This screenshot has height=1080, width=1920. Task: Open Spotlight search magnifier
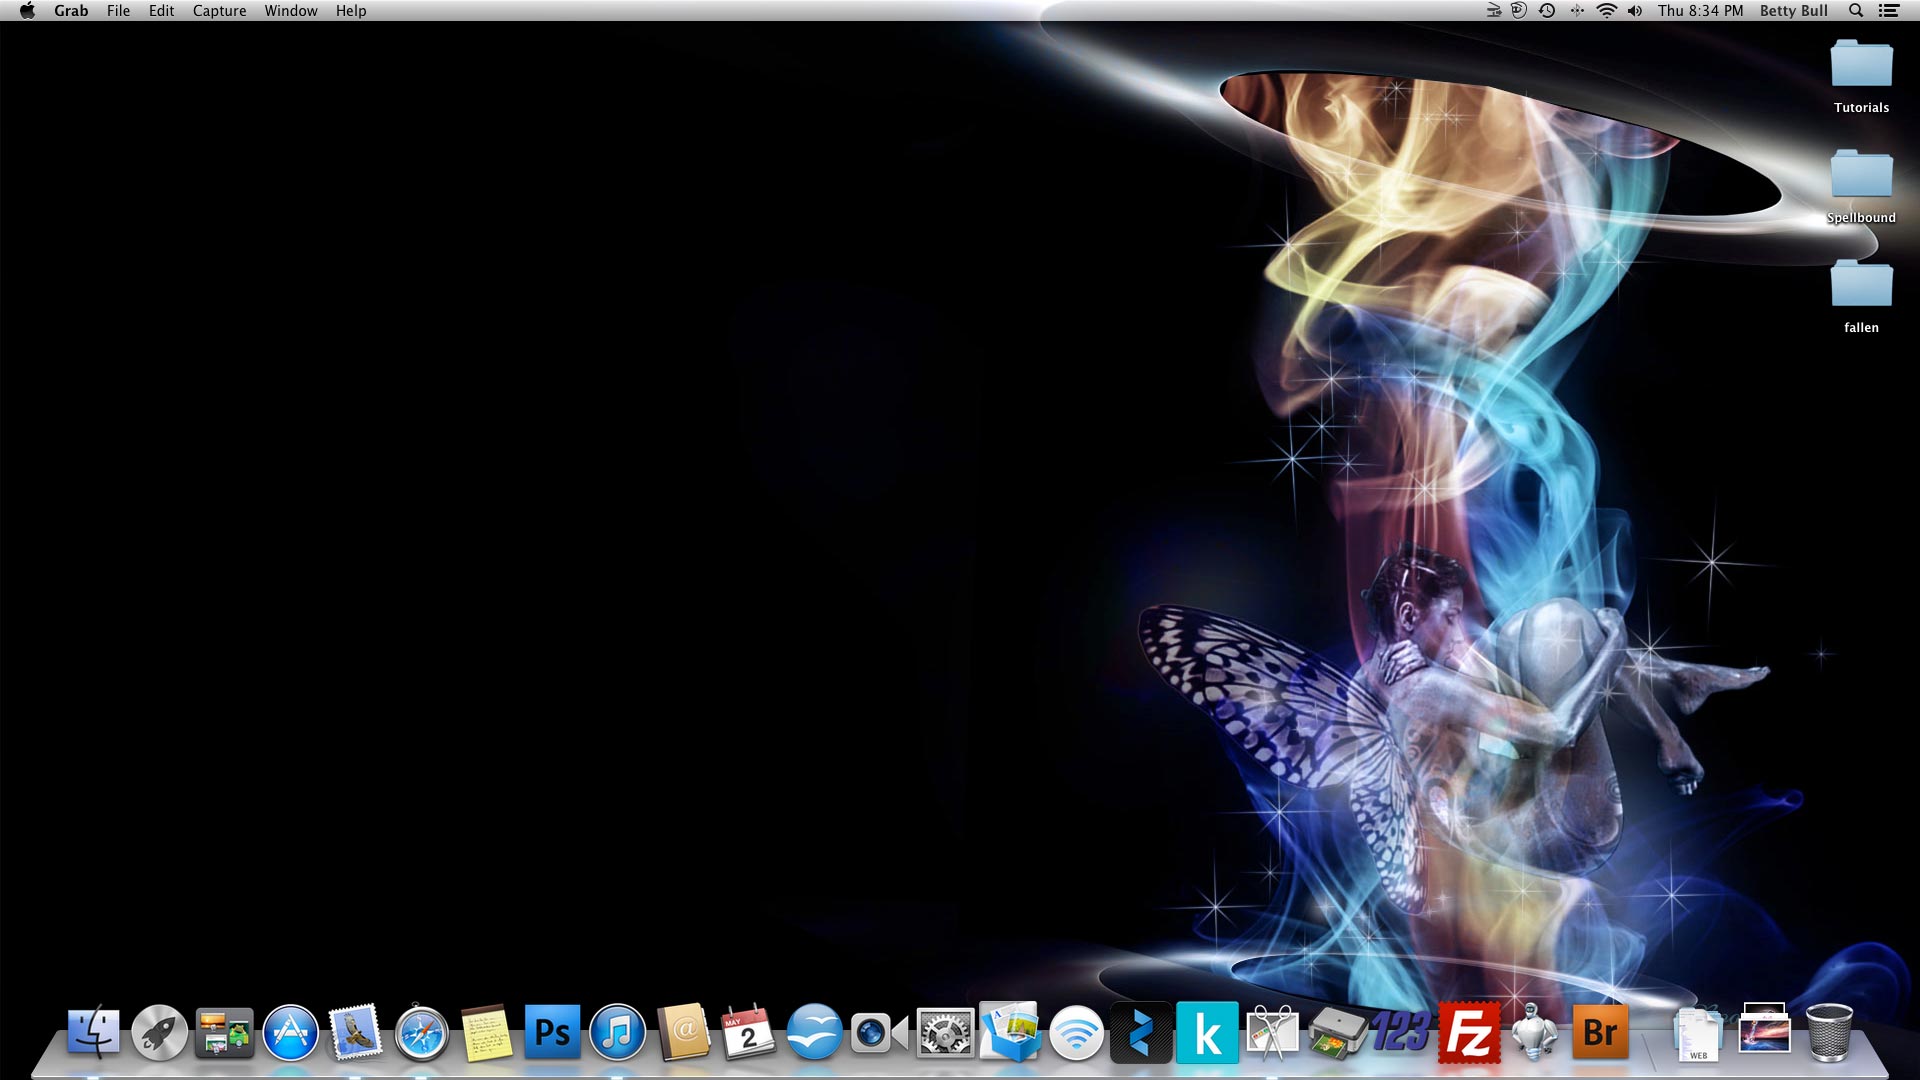(1856, 11)
